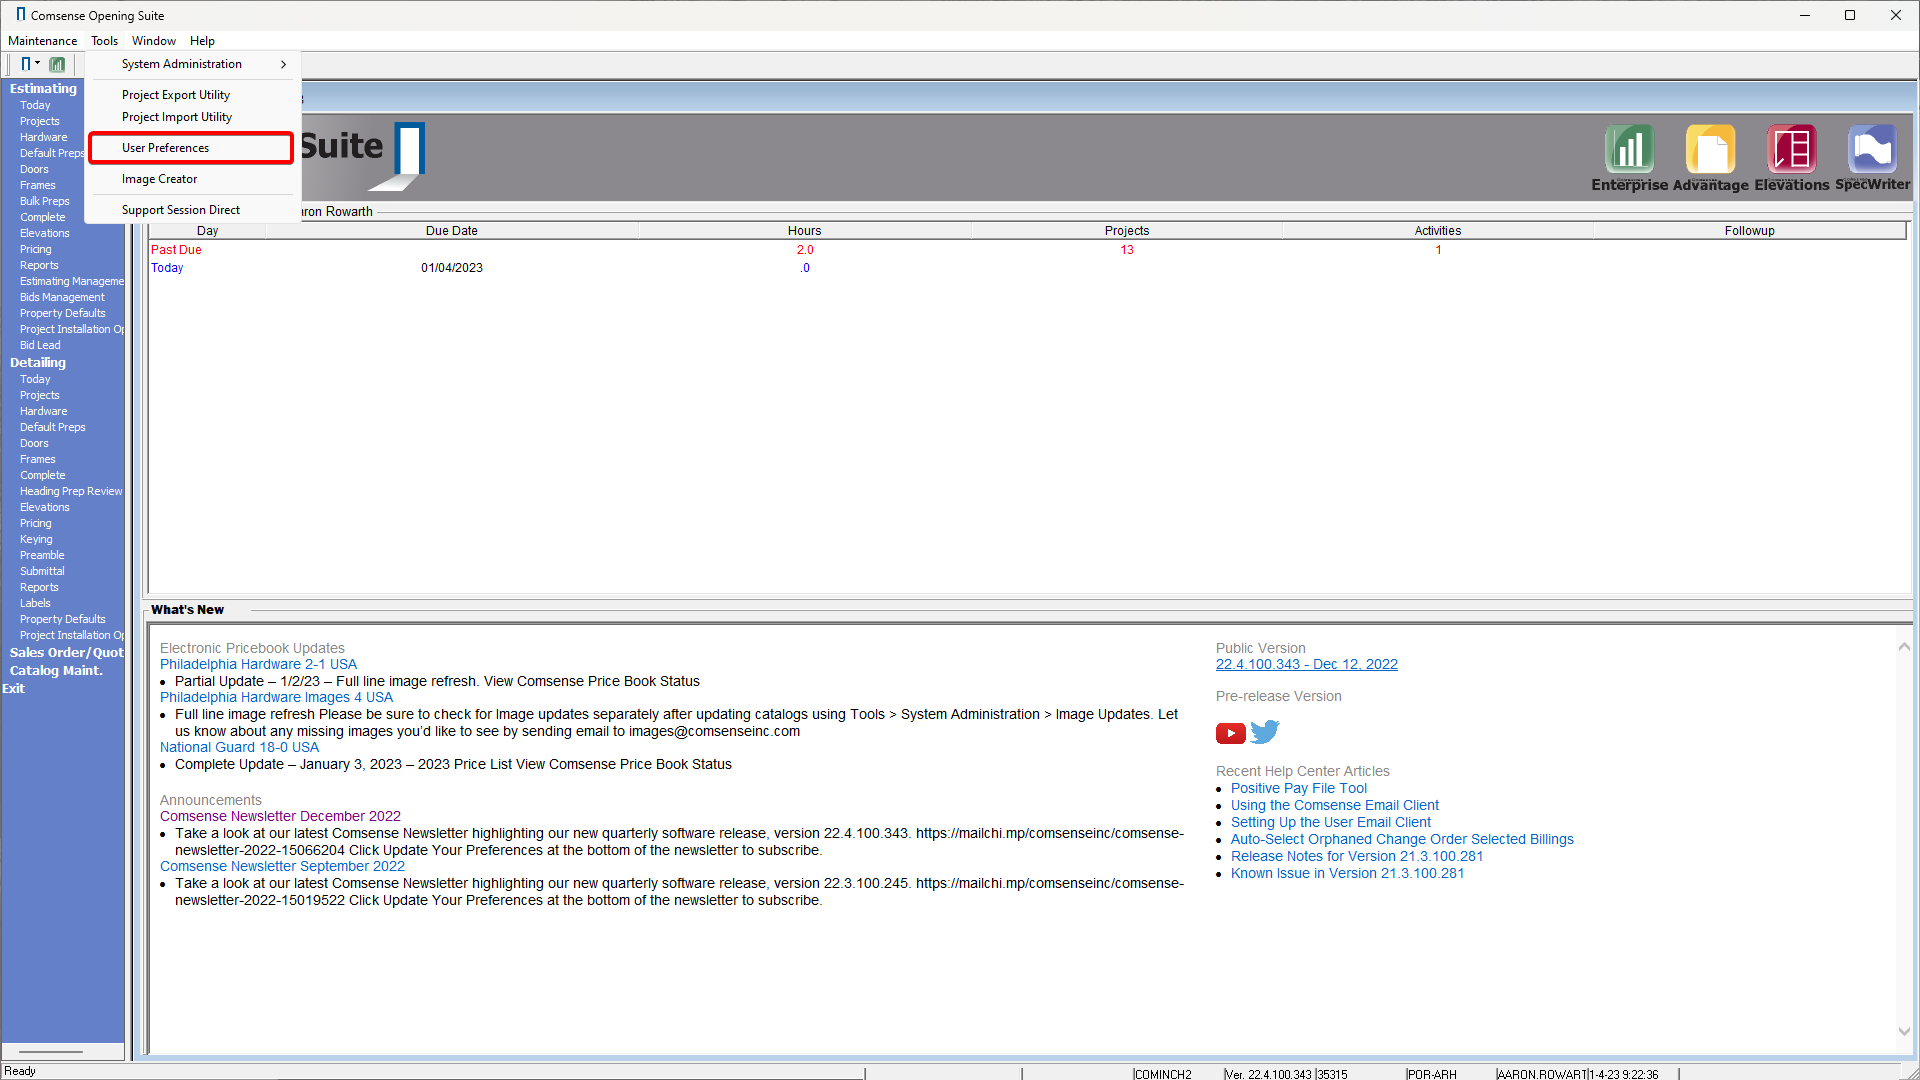Open Positive Pay File Tool article
The width and height of the screenshot is (1920, 1080).
coord(1299,788)
